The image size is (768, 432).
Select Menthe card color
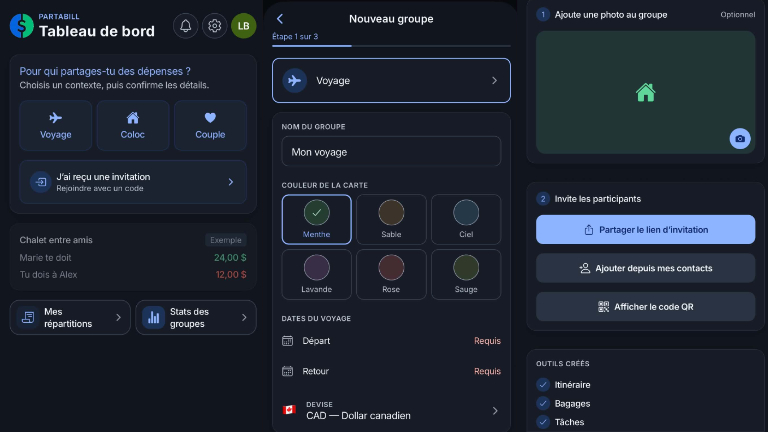[x=316, y=219]
